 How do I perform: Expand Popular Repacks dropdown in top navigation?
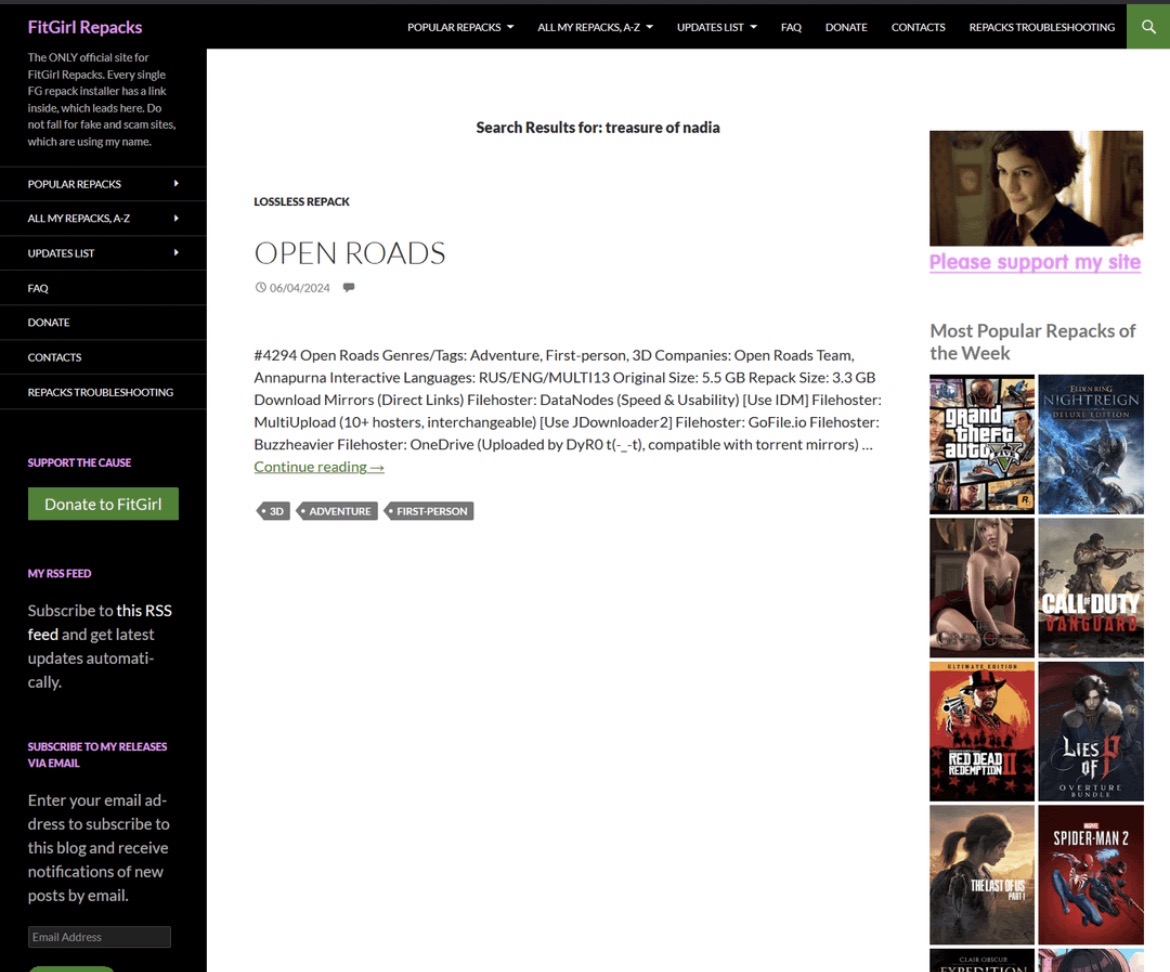pyautogui.click(x=510, y=27)
